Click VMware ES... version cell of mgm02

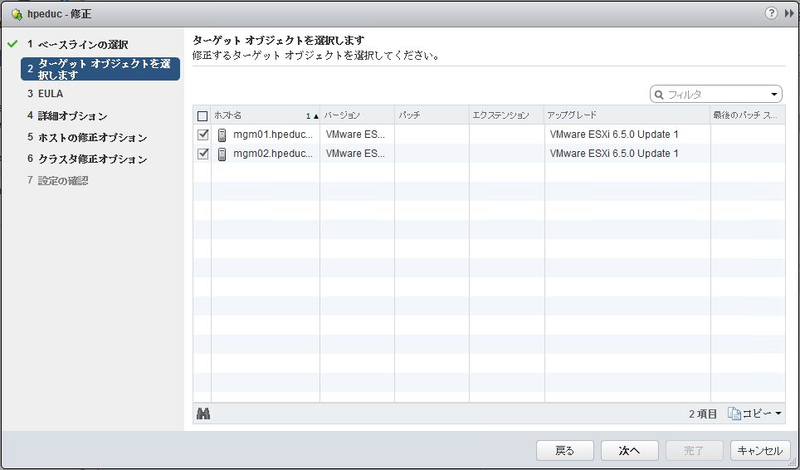point(356,154)
